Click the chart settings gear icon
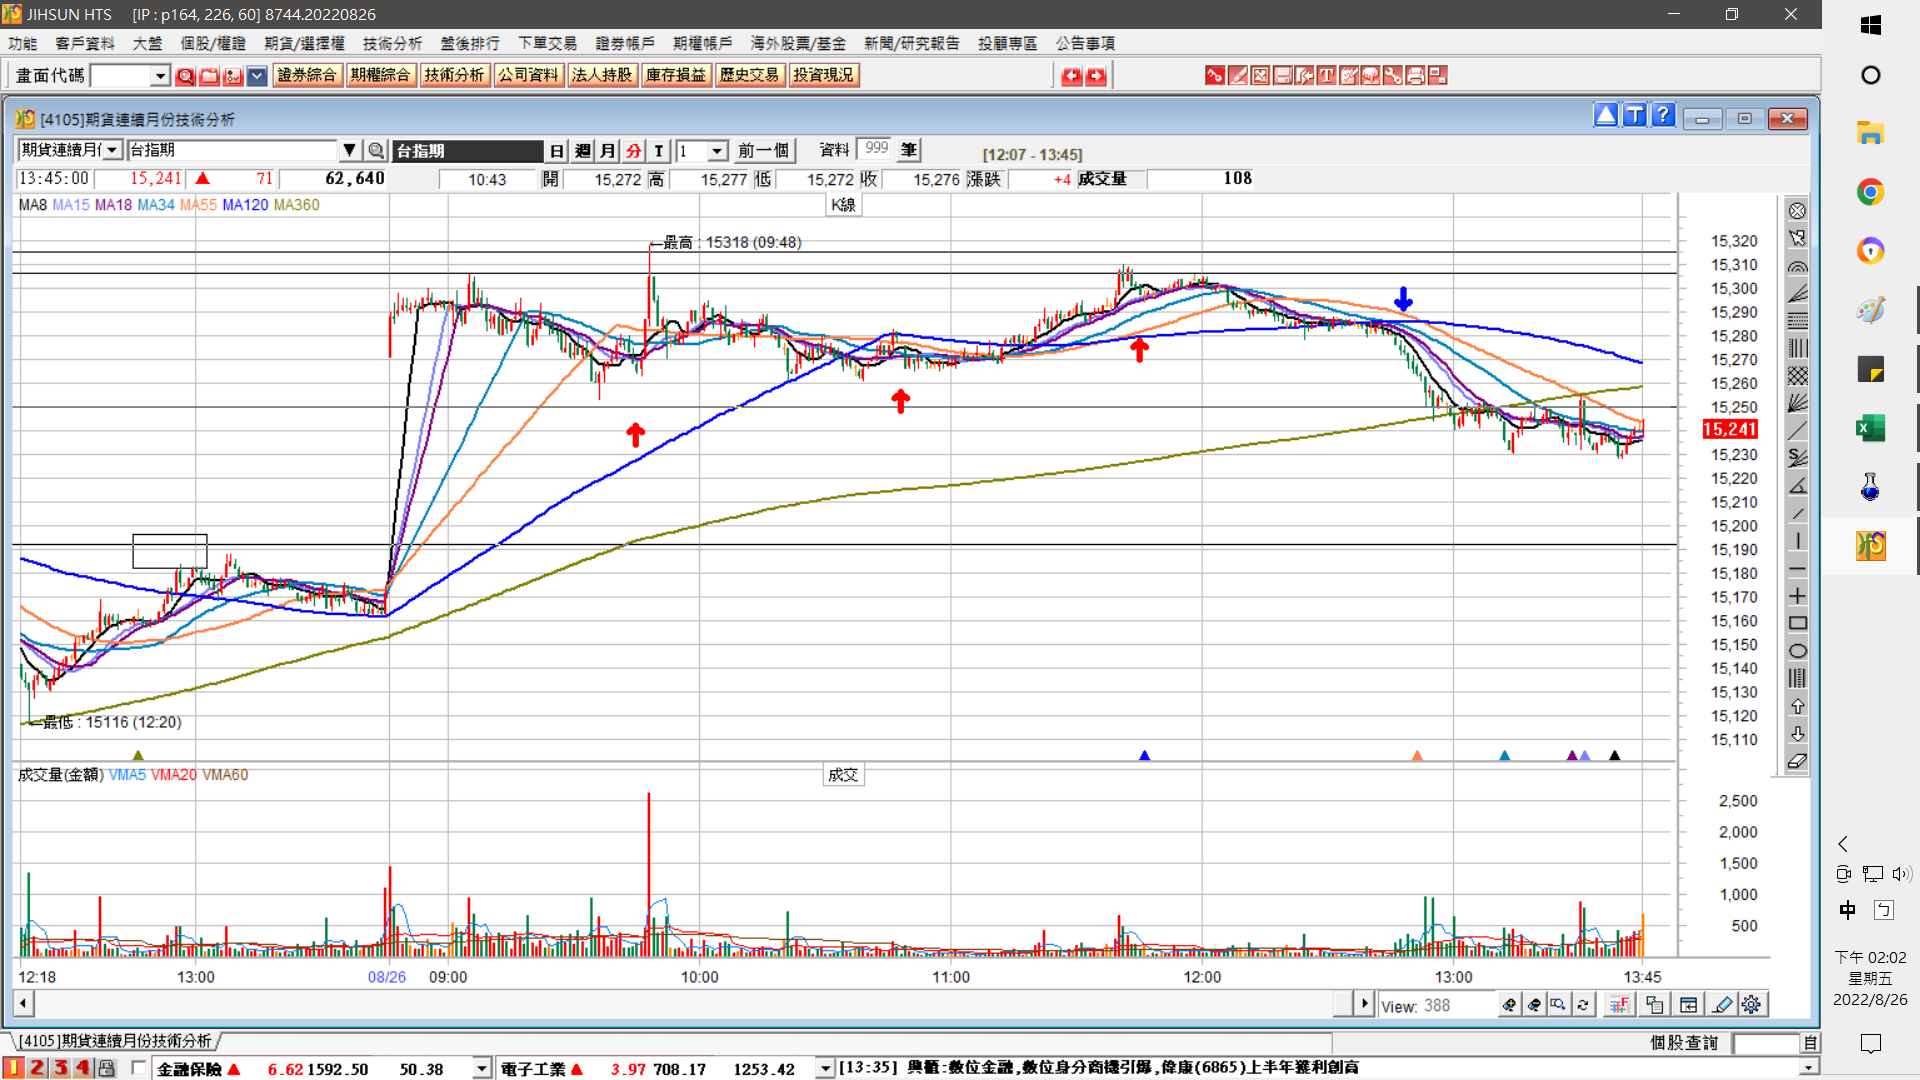The image size is (1920, 1080). (x=1751, y=1005)
